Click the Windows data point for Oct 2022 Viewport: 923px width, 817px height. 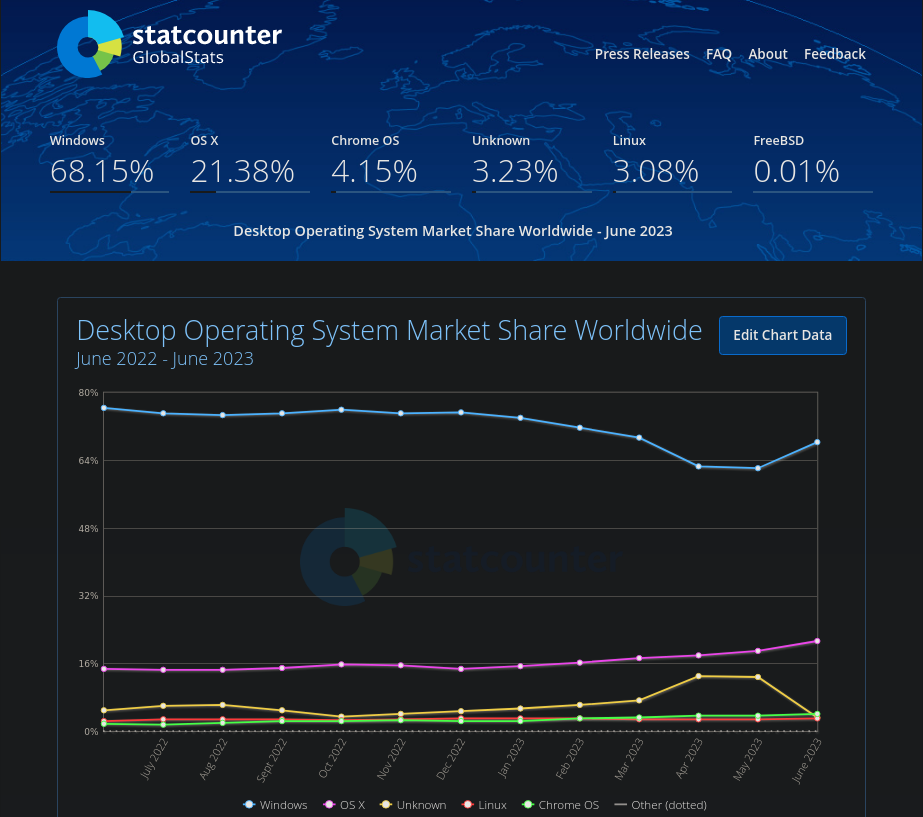[x=341, y=410]
